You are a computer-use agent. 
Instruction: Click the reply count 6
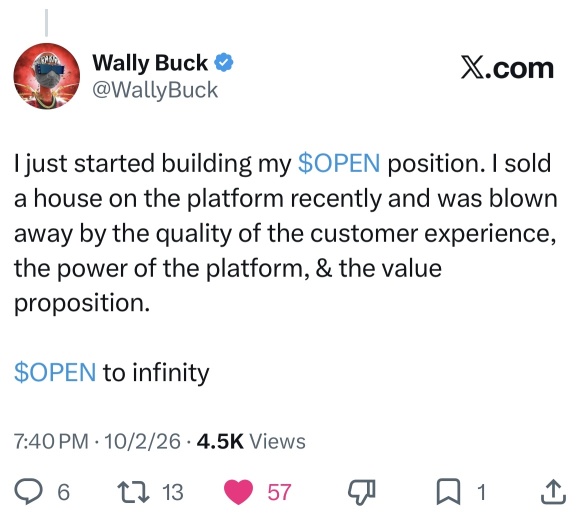[63, 492]
